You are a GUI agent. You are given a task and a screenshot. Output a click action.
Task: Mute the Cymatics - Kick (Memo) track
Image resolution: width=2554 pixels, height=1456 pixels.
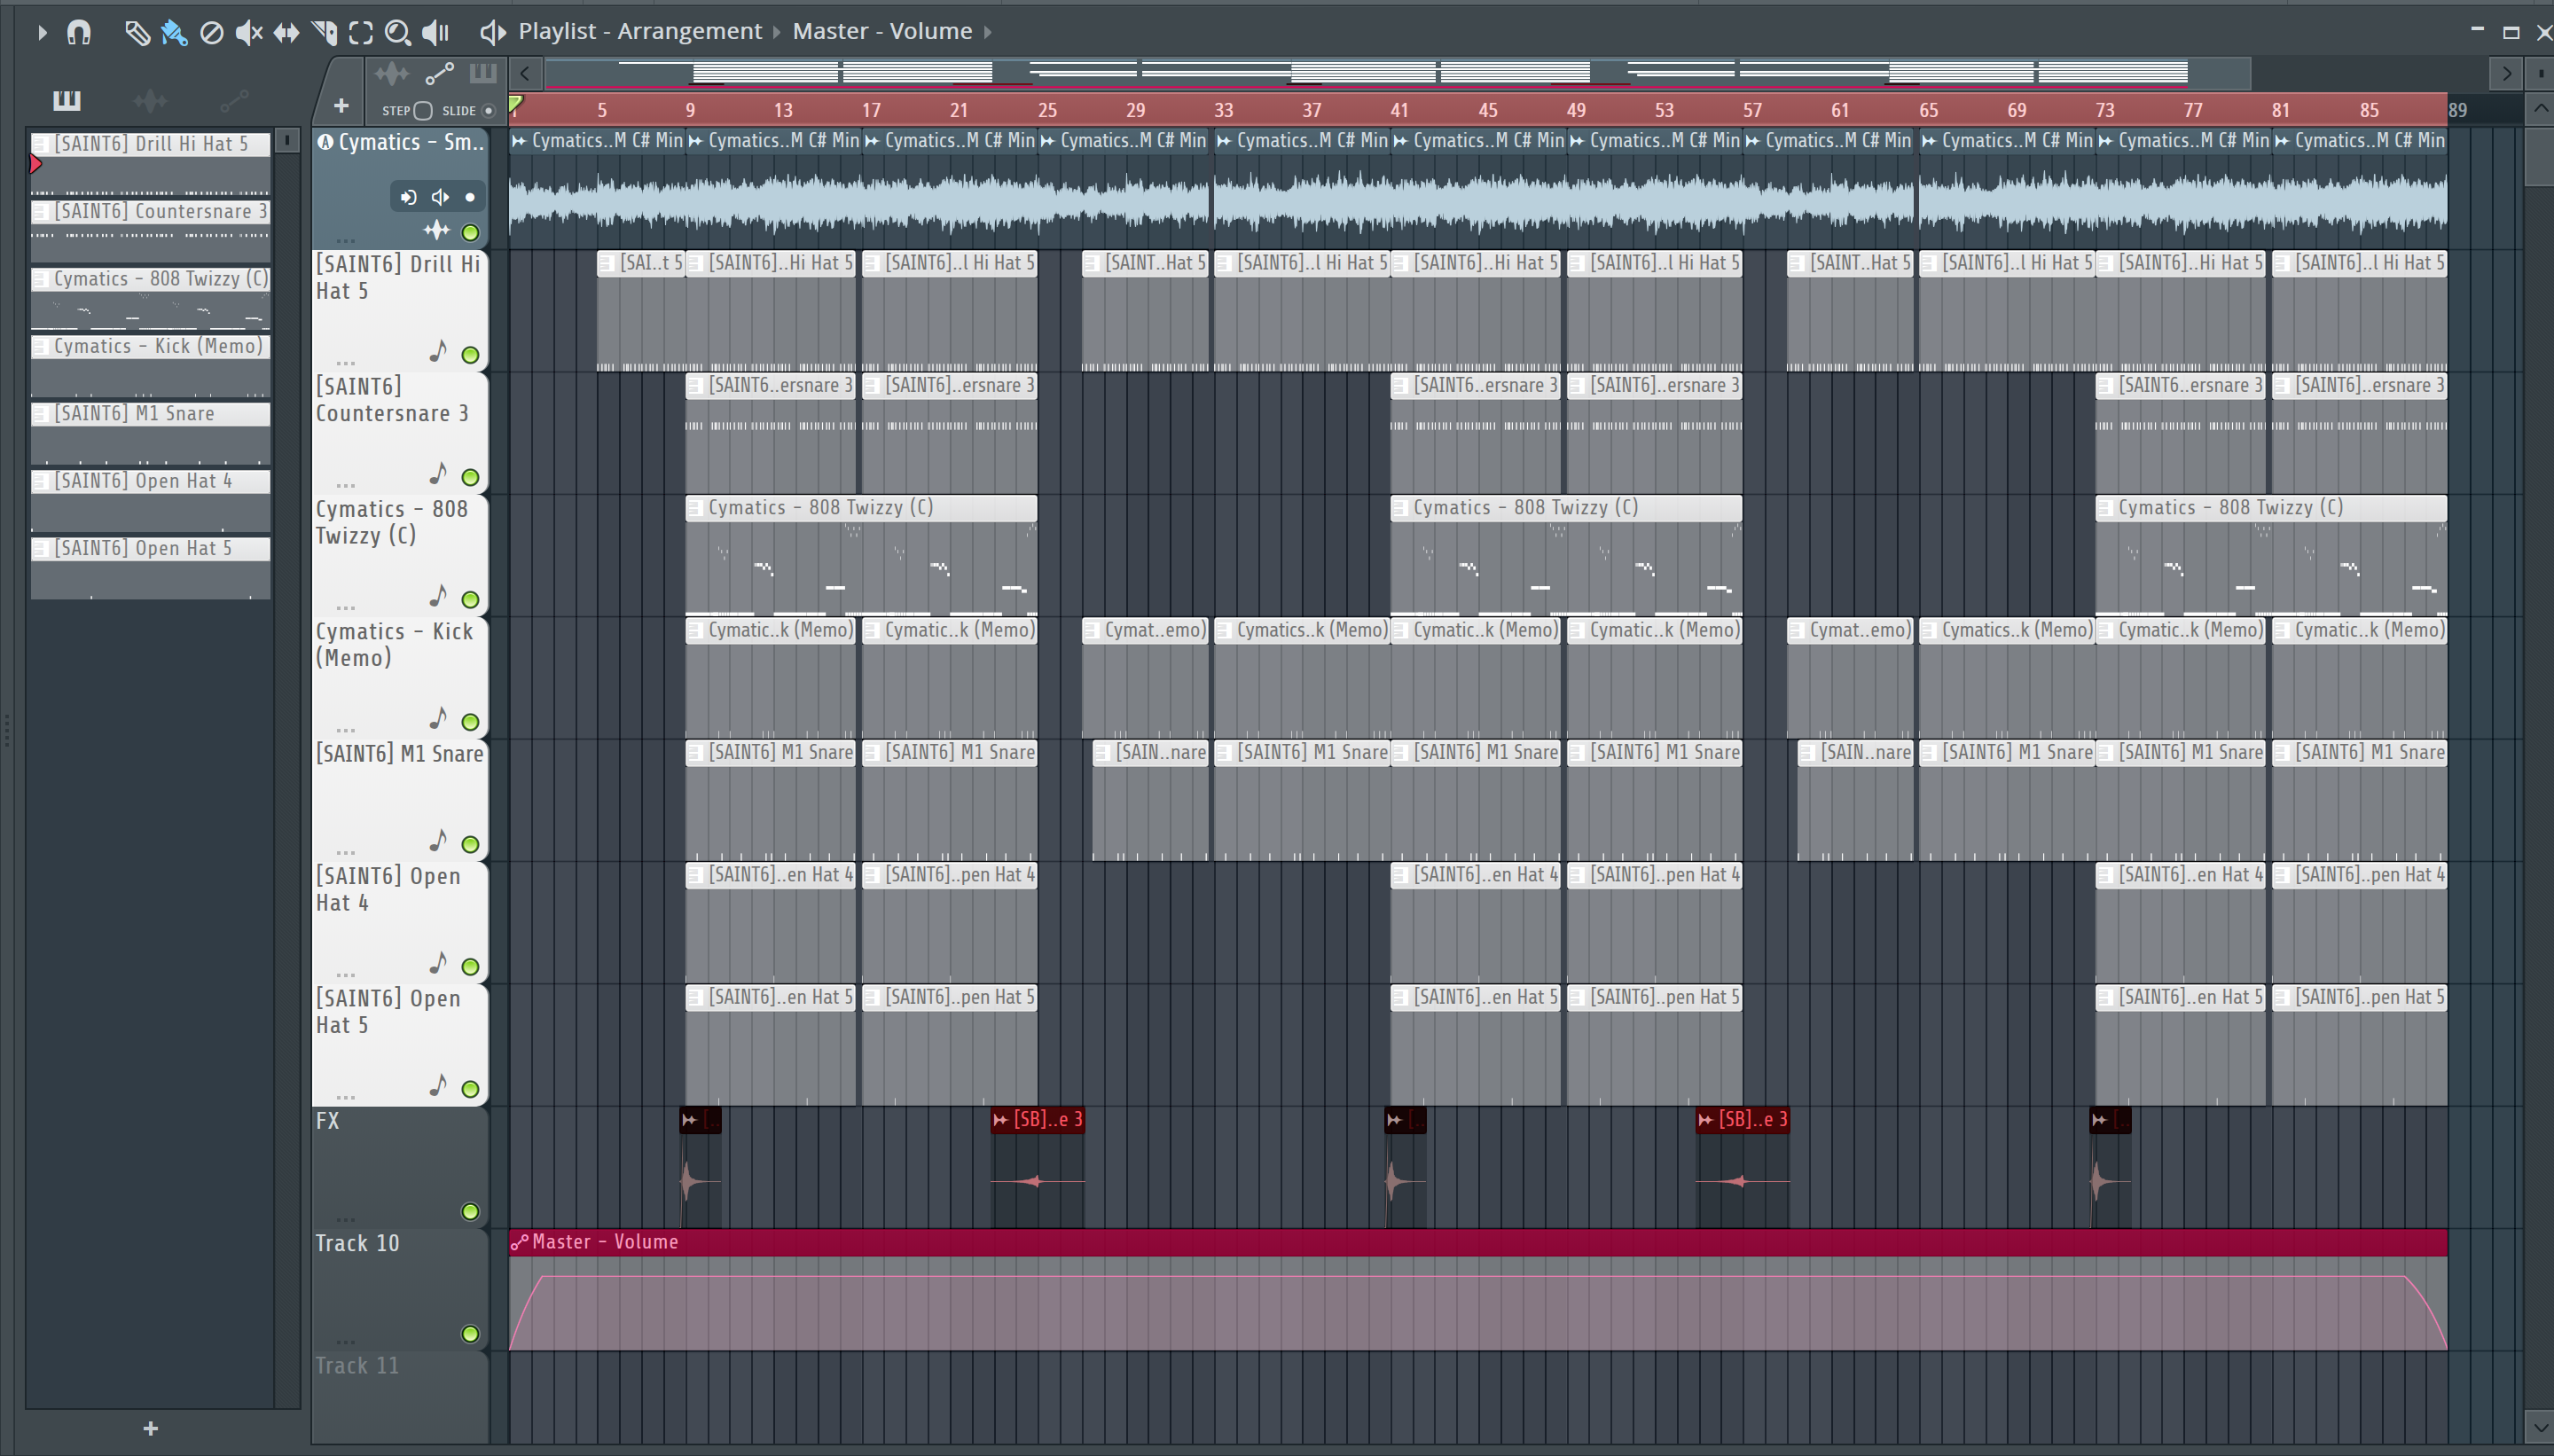pyautogui.click(x=470, y=722)
